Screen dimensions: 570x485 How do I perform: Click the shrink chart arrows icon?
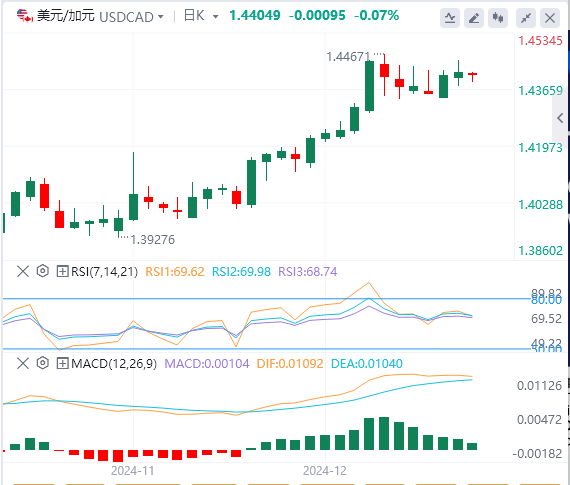(x=526, y=17)
